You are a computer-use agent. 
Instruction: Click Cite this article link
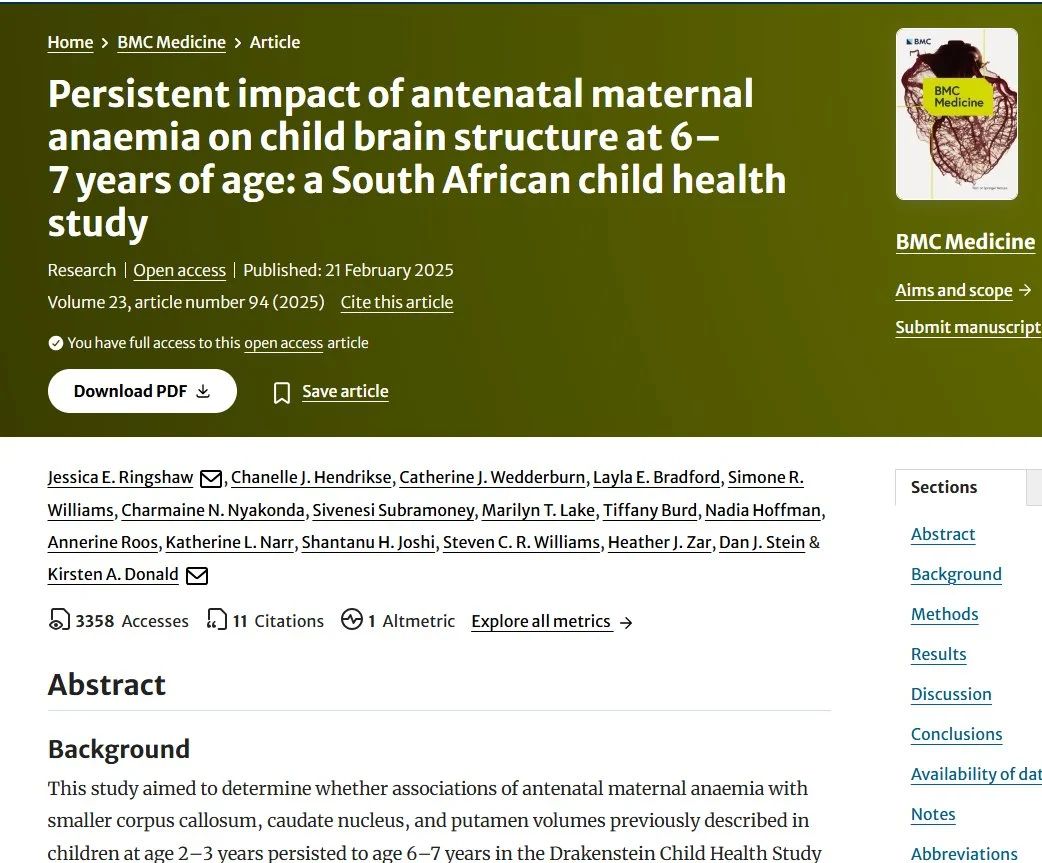click(x=397, y=302)
